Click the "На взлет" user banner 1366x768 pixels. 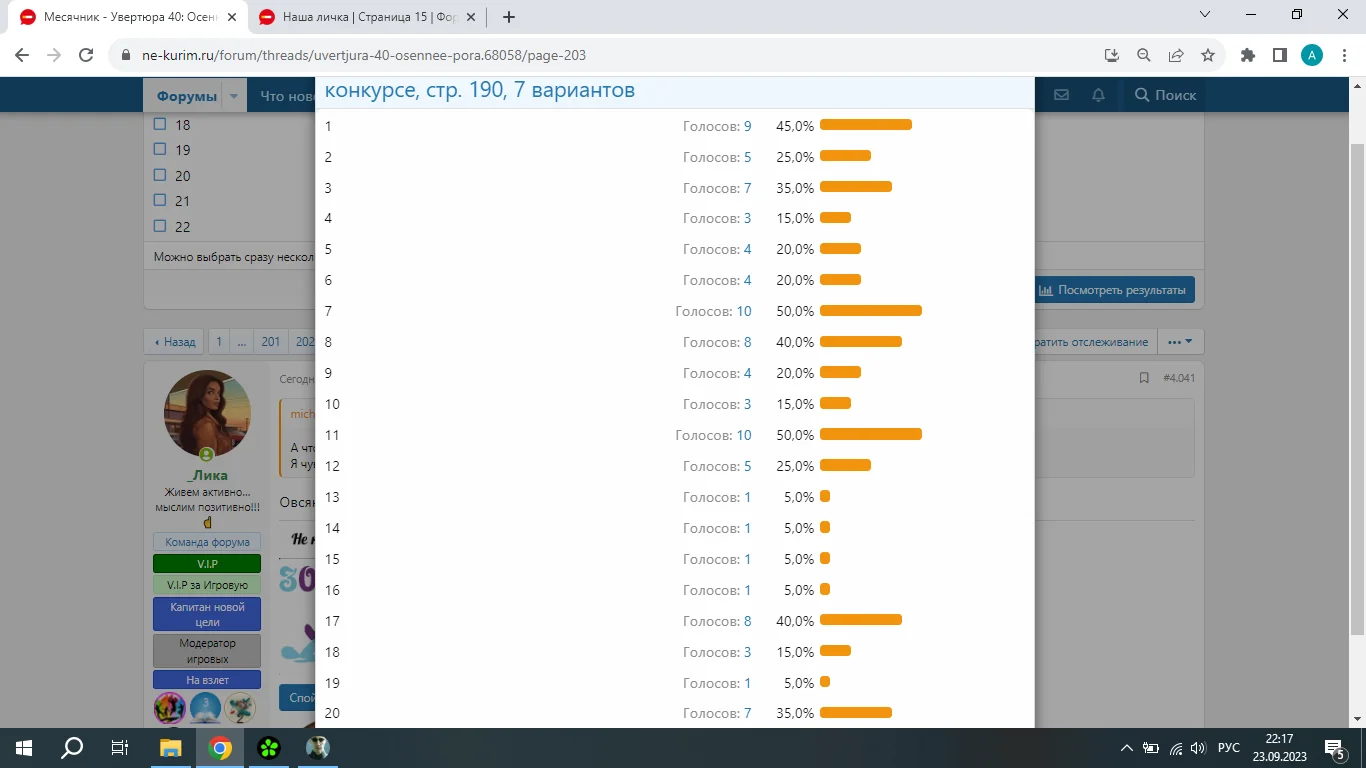point(207,680)
